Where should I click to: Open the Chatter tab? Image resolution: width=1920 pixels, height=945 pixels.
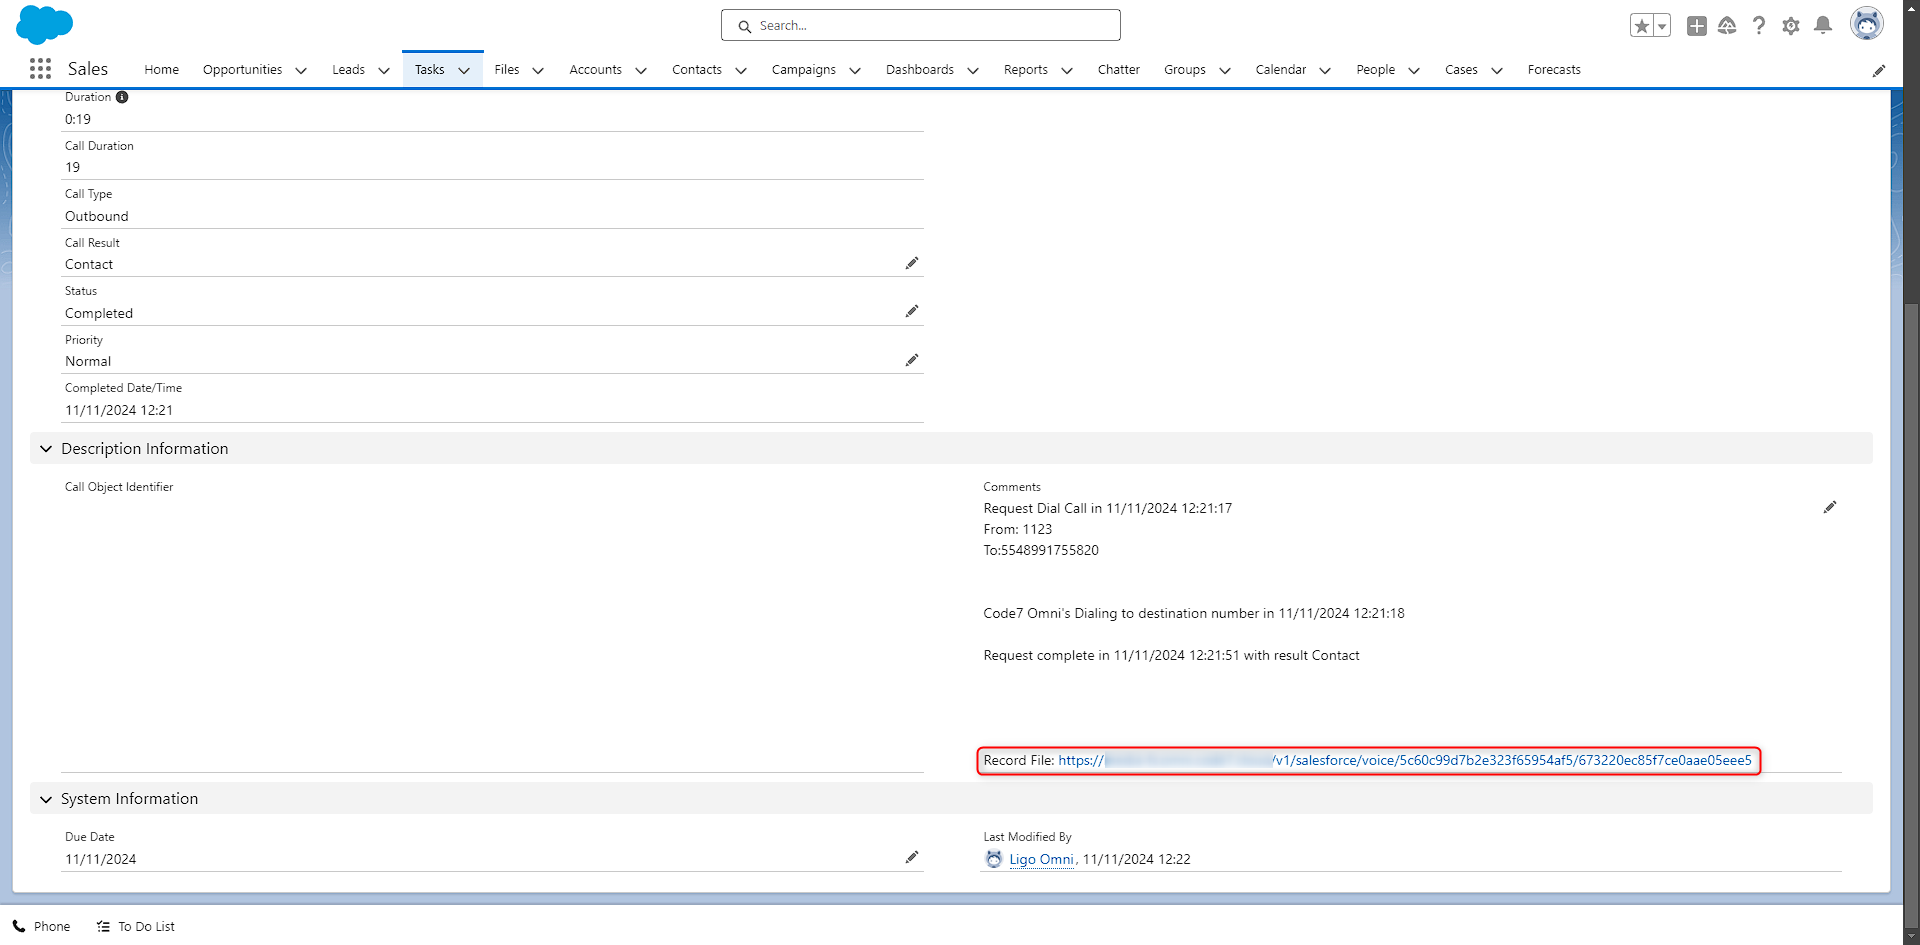point(1118,70)
